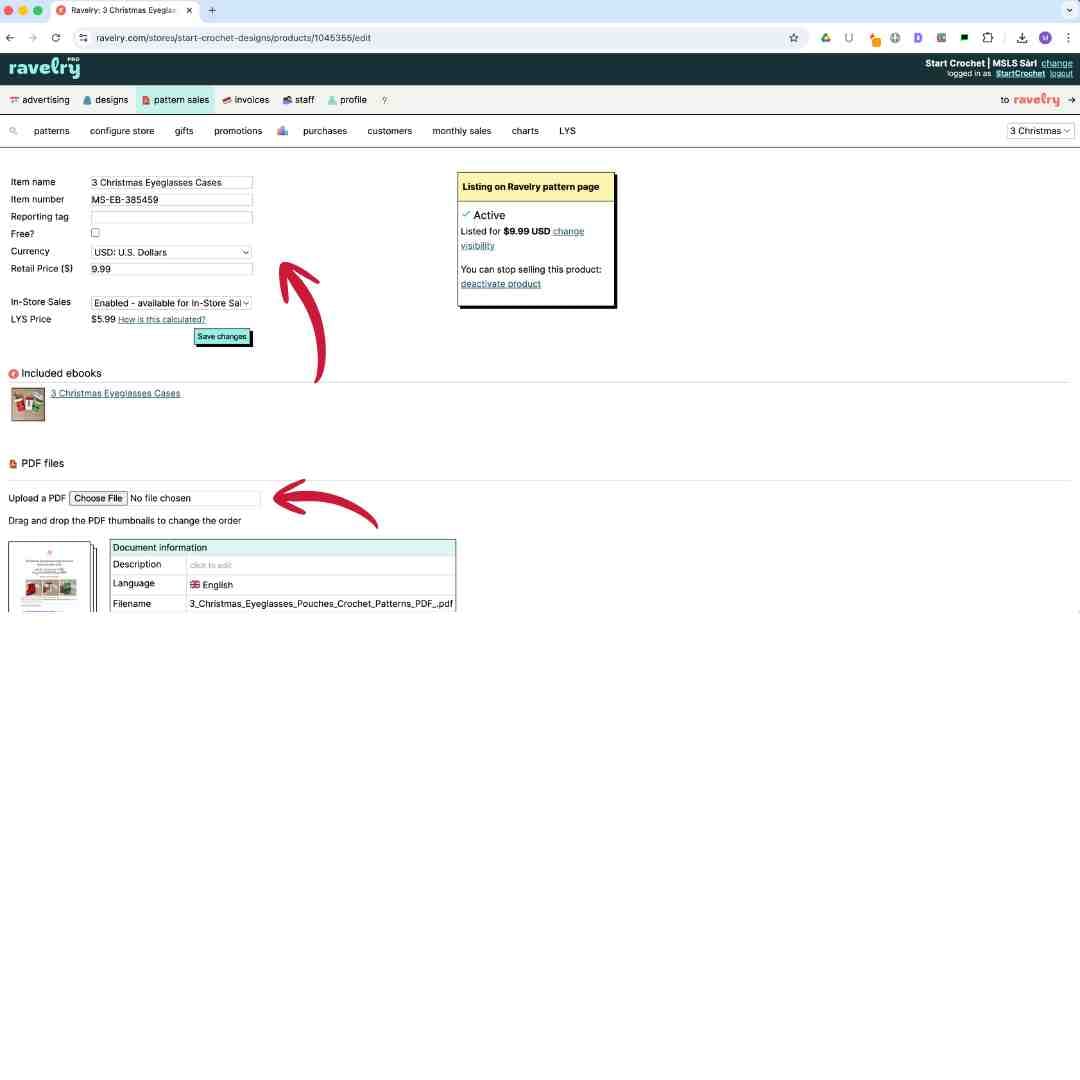Open the monthly sales tab
This screenshot has width=1080, height=1080.
[461, 130]
